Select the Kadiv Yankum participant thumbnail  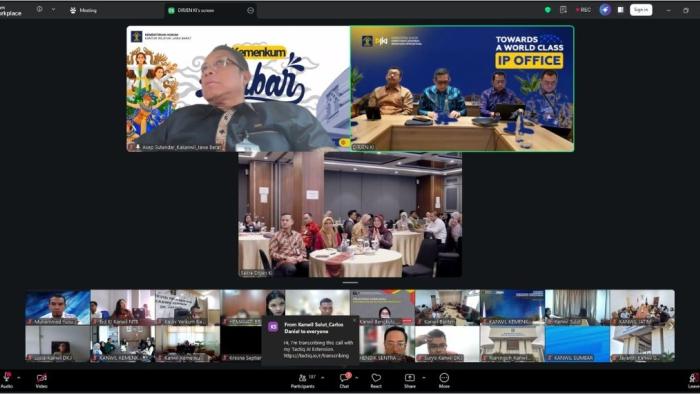[188, 307]
